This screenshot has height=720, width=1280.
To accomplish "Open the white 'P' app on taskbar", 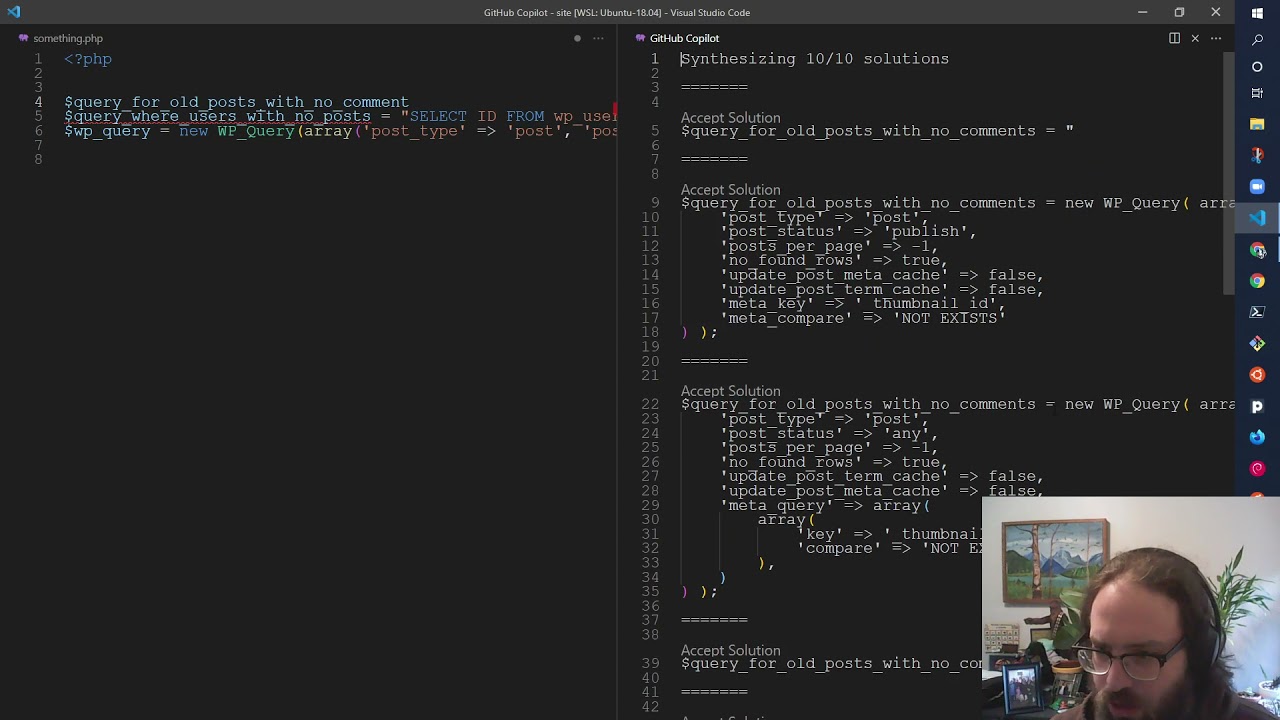I will point(1257,407).
